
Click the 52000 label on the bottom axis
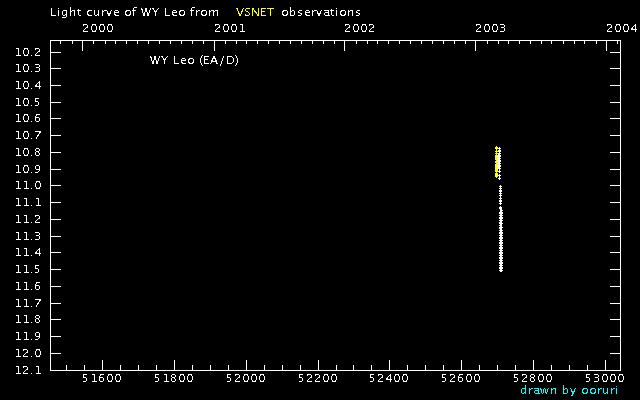coord(246,380)
